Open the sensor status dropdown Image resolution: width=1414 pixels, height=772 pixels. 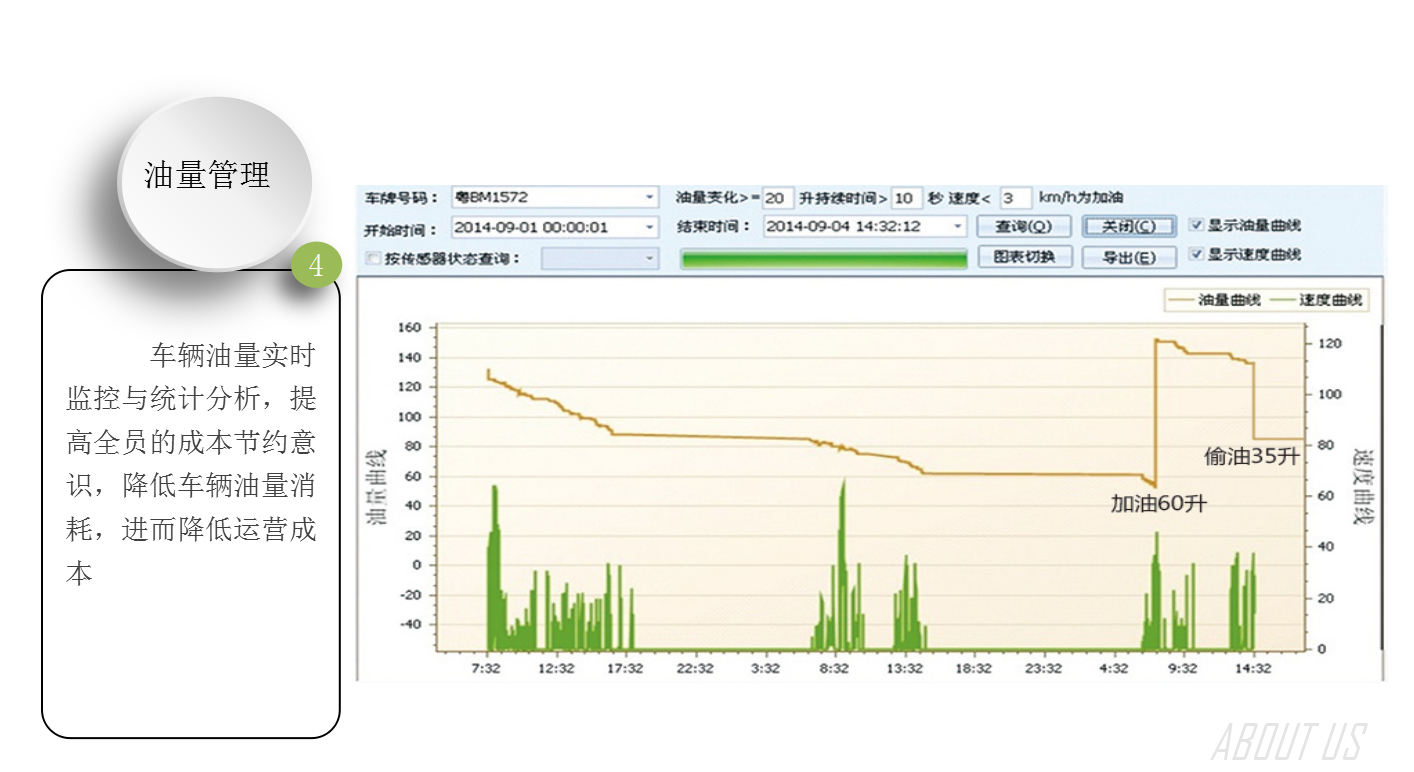(x=650, y=259)
